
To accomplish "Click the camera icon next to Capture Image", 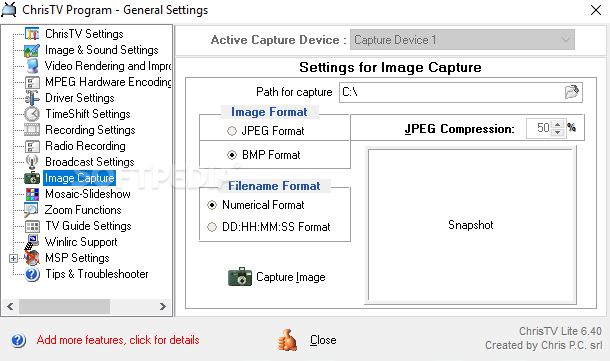I will pos(240,277).
